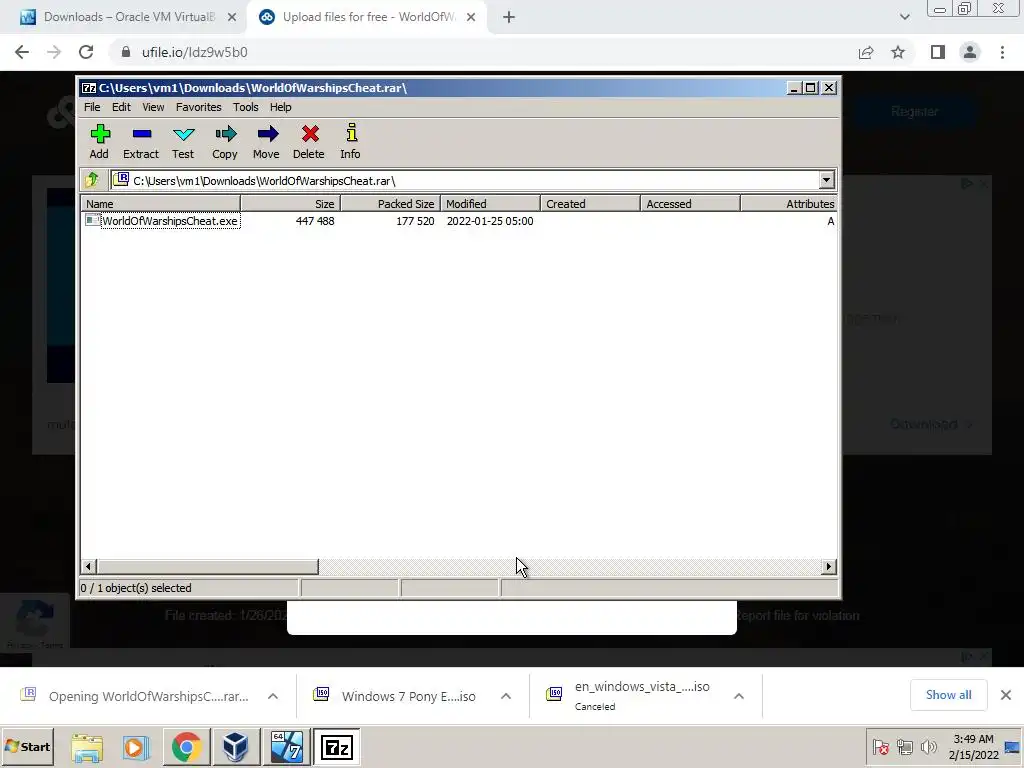Open a new Chrome tab
This screenshot has height=768, width=1024.
[509, 17]
